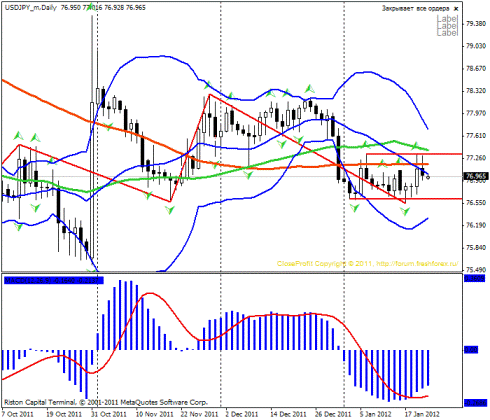Click the current price tag 76.965

(476, 176)
